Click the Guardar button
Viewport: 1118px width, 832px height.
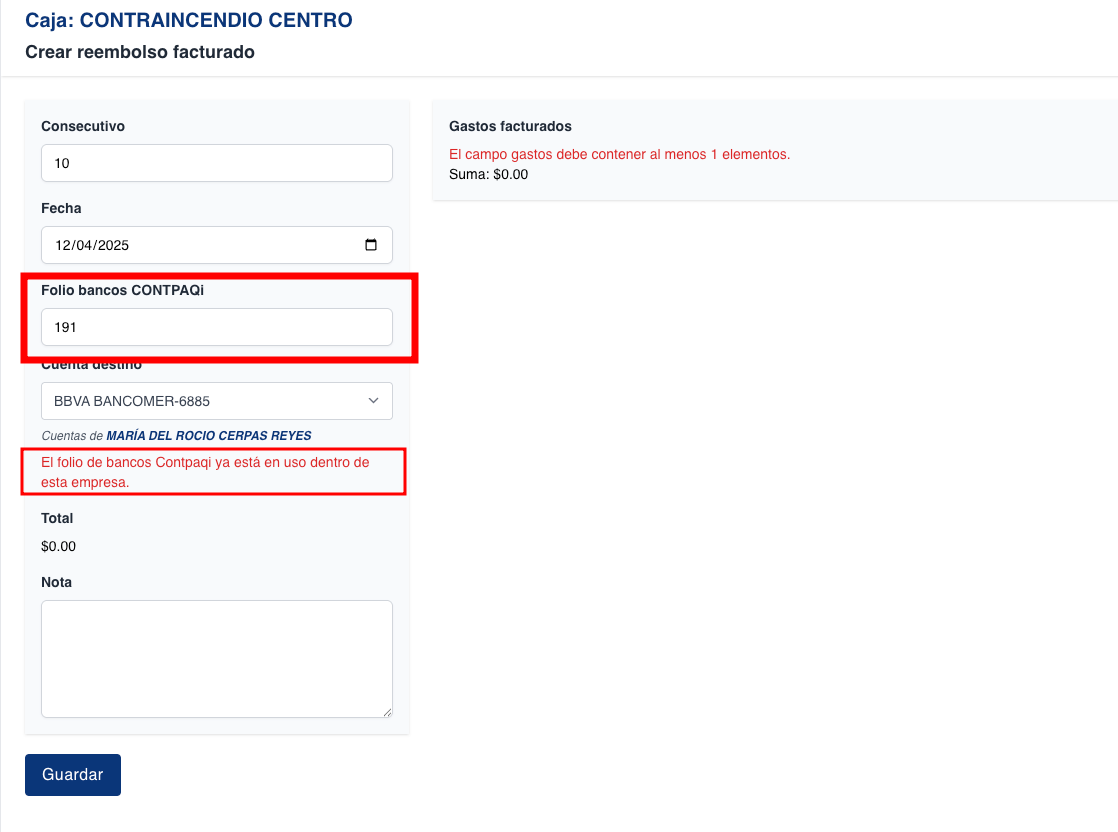pos(72,774)
